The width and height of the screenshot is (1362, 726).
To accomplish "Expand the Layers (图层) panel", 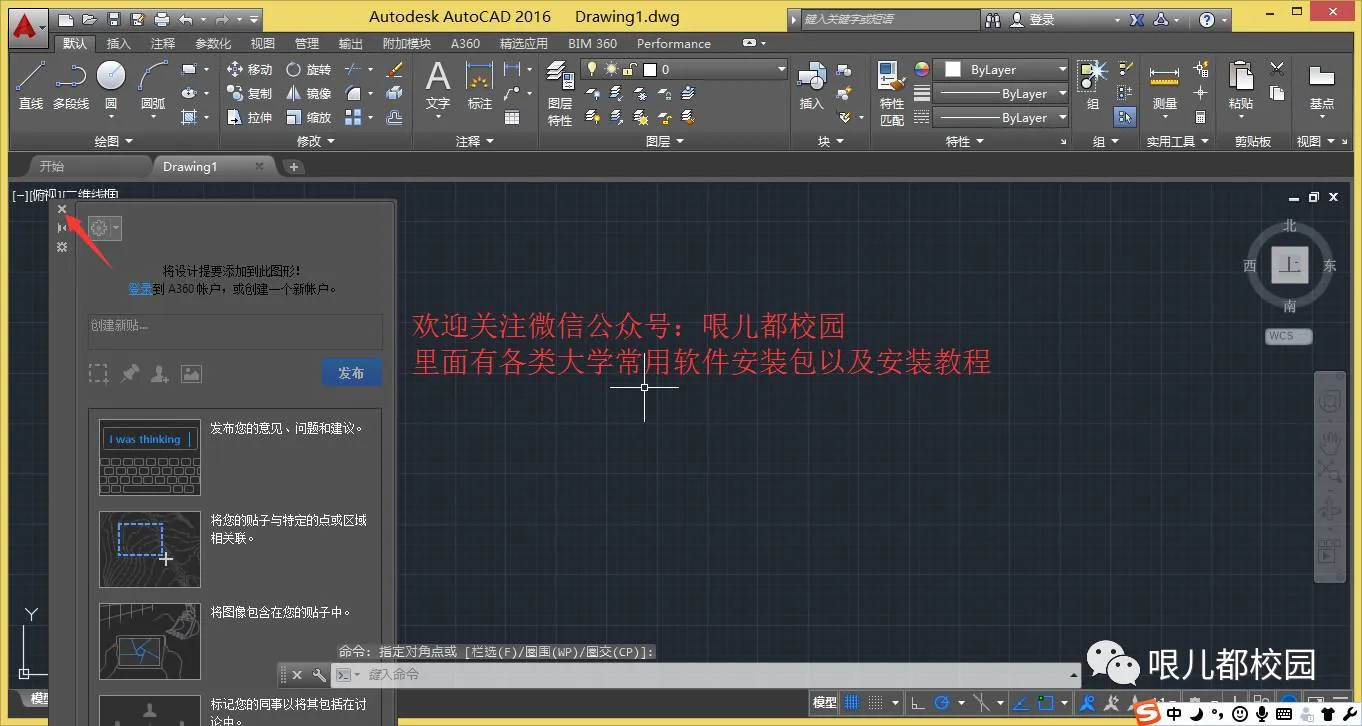I will click(x=665, y=142).
